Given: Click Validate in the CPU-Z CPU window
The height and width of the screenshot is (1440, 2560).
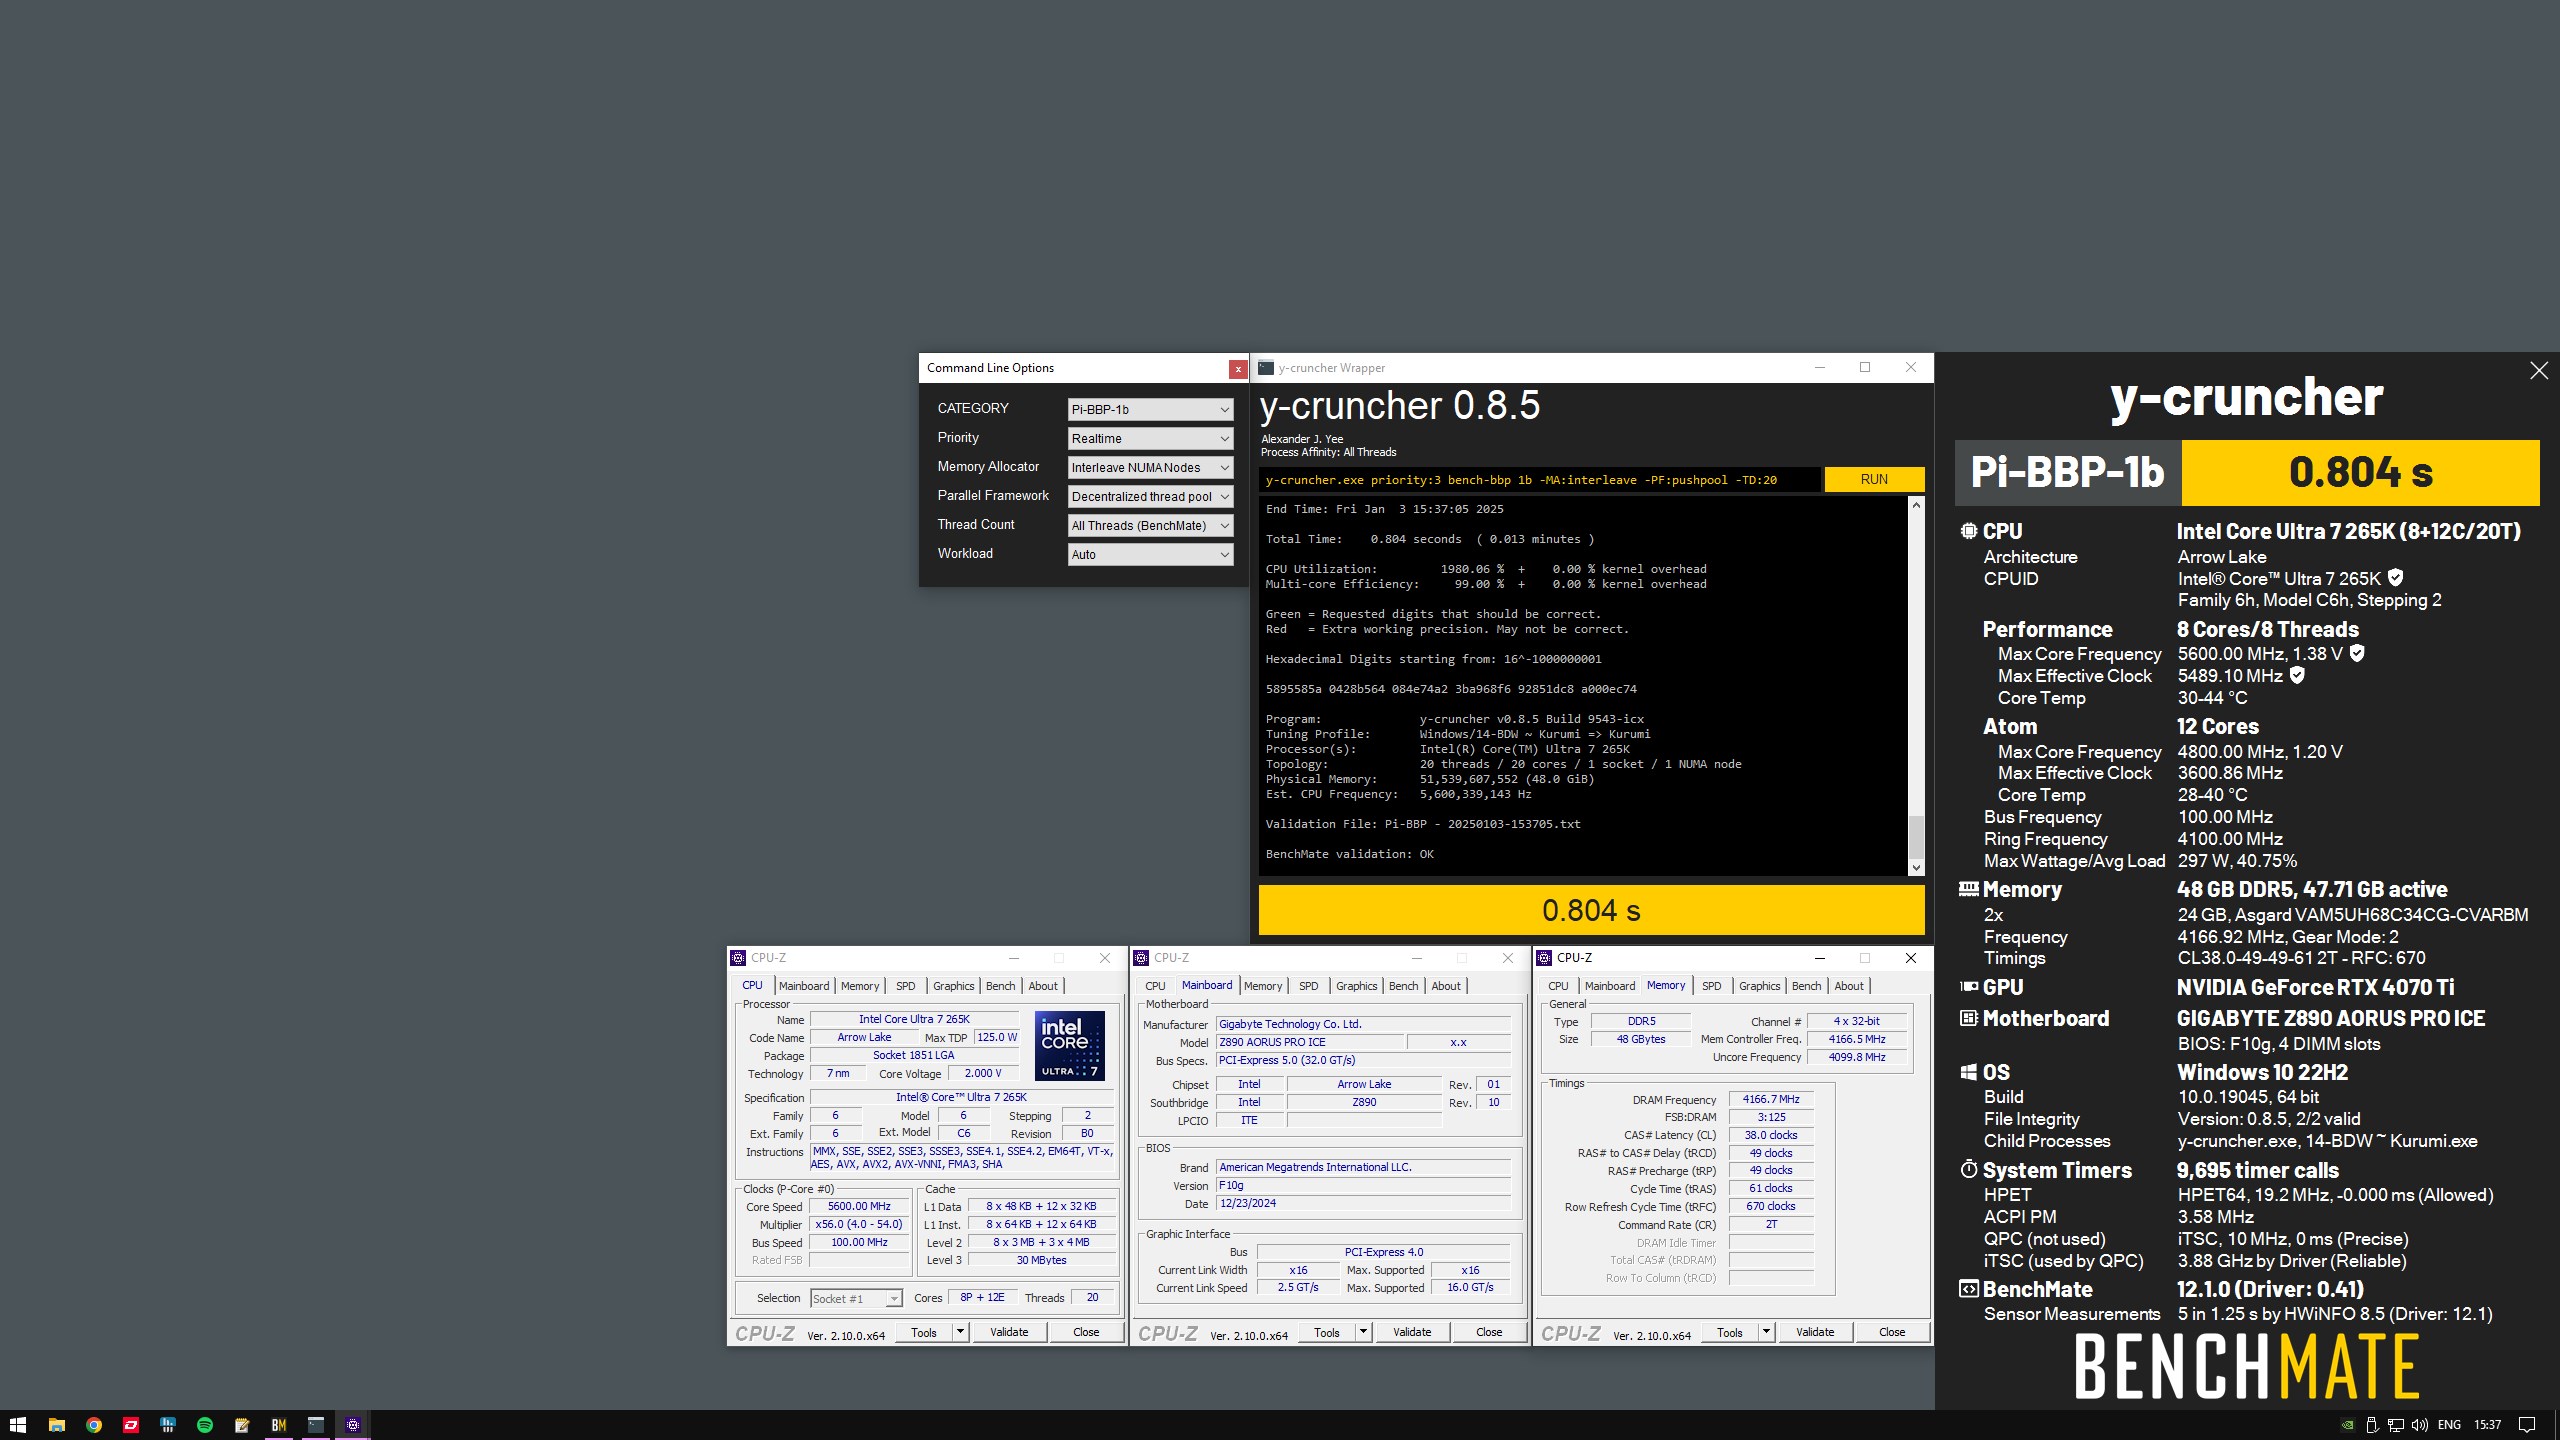Looking at the screenshot, I should pos(1009,1332).
